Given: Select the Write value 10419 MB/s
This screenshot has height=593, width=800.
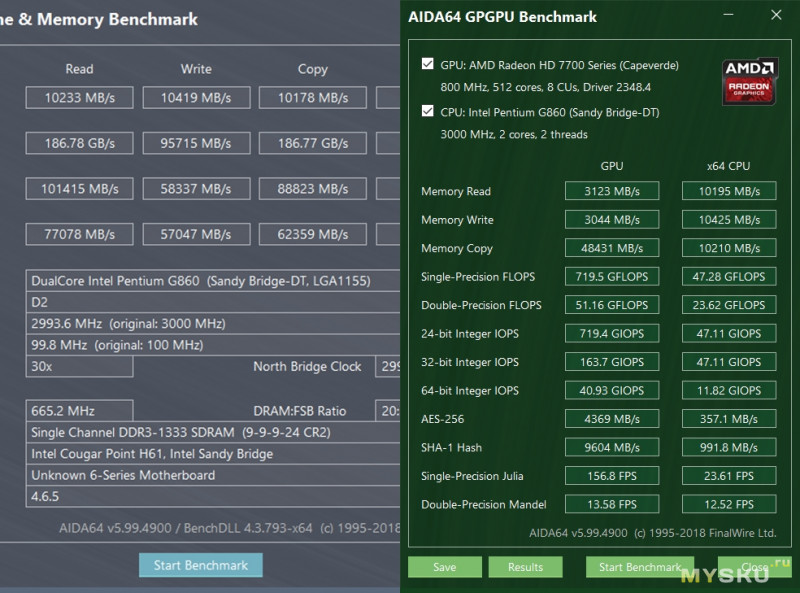Looking at the screenshot, I should 196,97.
